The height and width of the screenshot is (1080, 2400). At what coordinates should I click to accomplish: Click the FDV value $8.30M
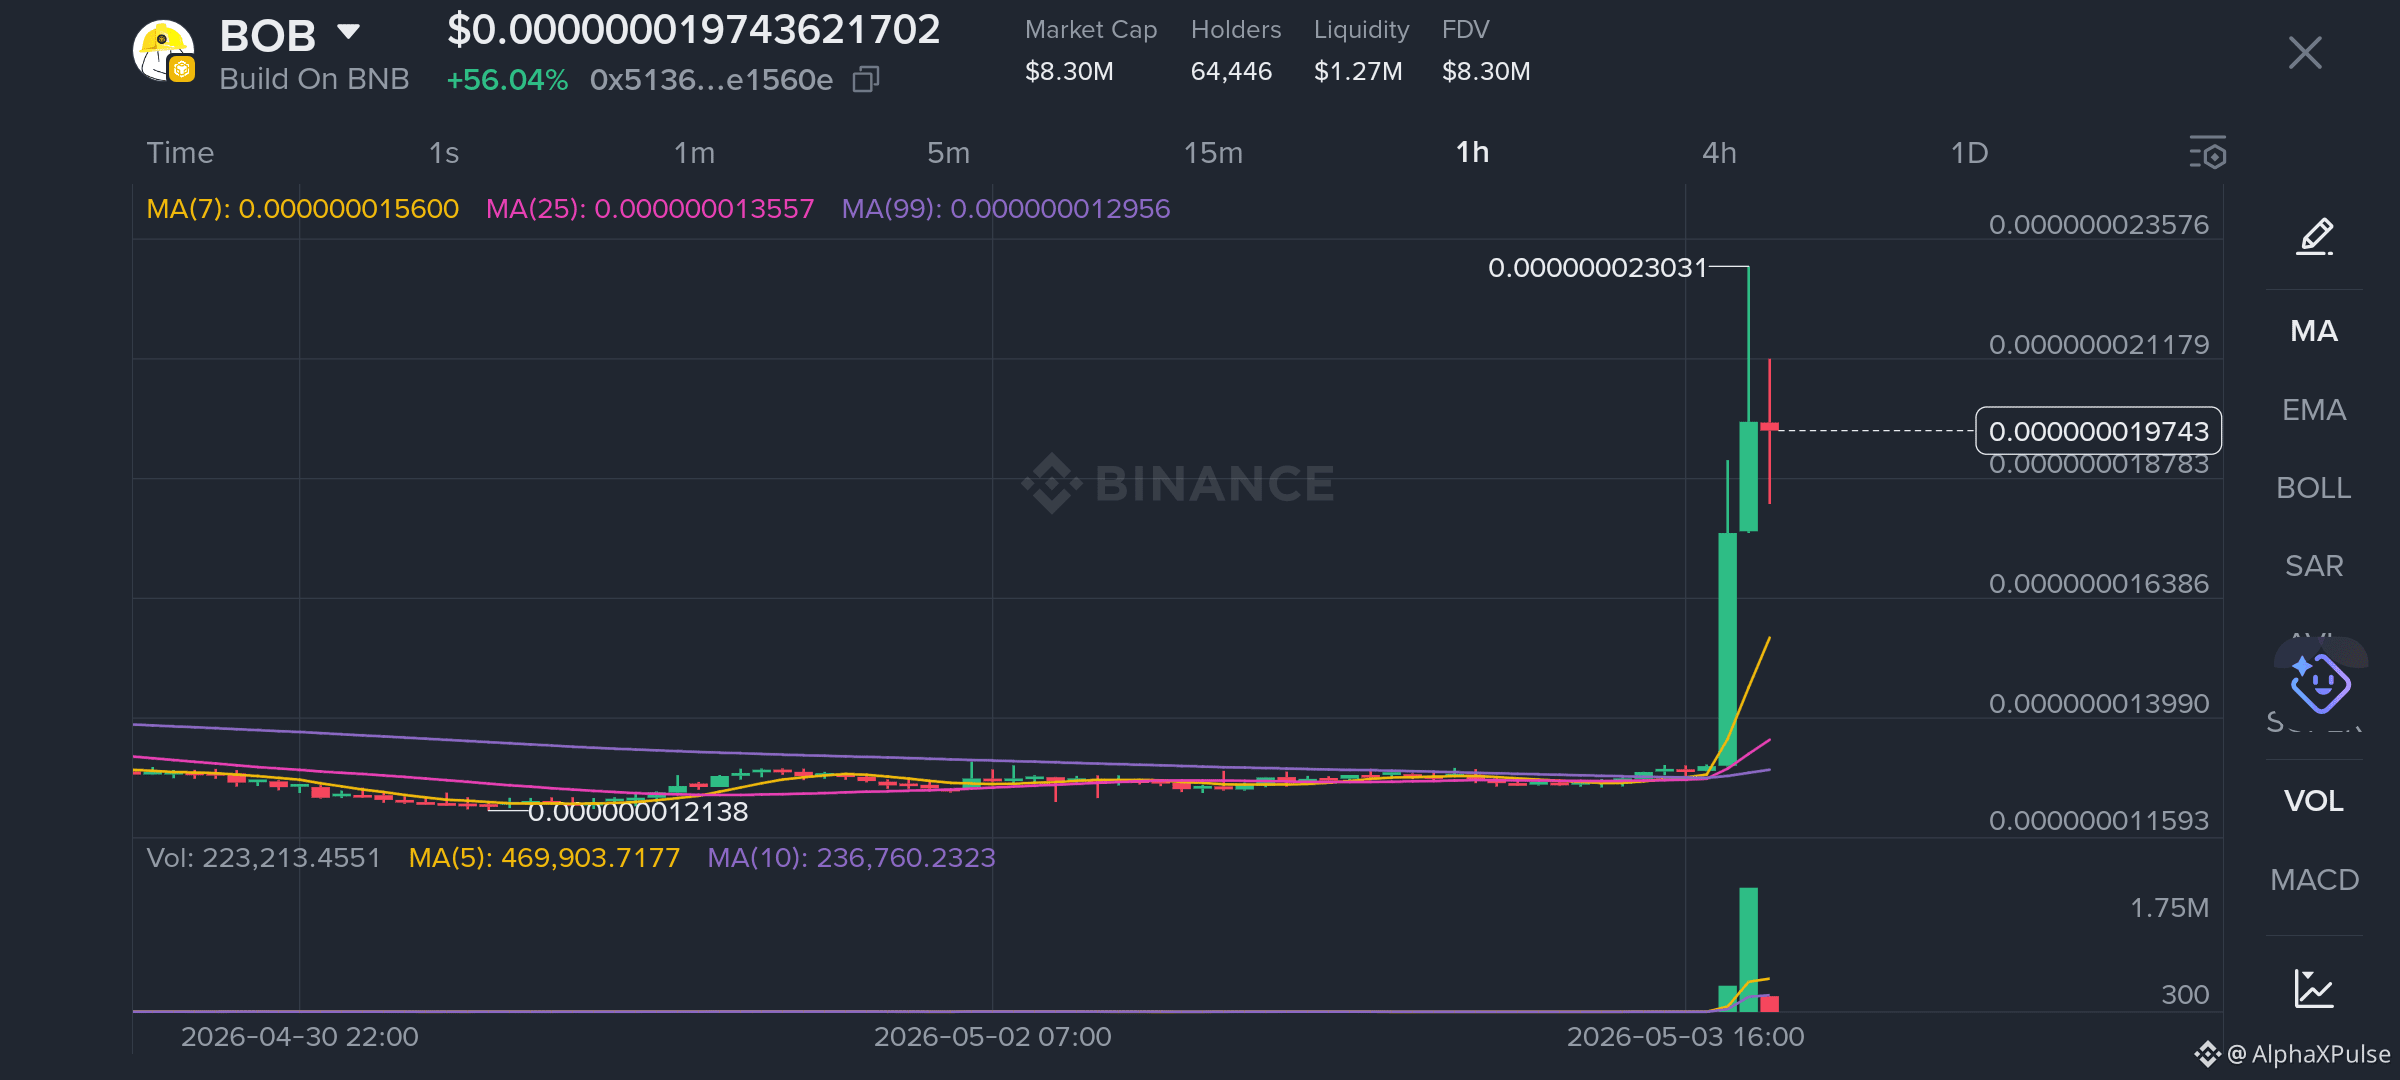click(x=1486, y=71)
